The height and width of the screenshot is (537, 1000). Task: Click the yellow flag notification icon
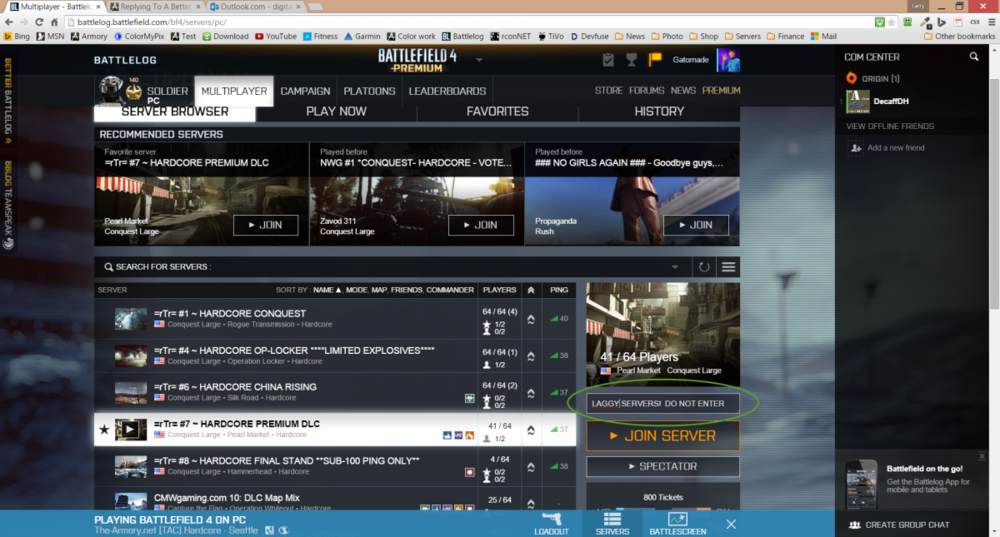pos(656,60)
